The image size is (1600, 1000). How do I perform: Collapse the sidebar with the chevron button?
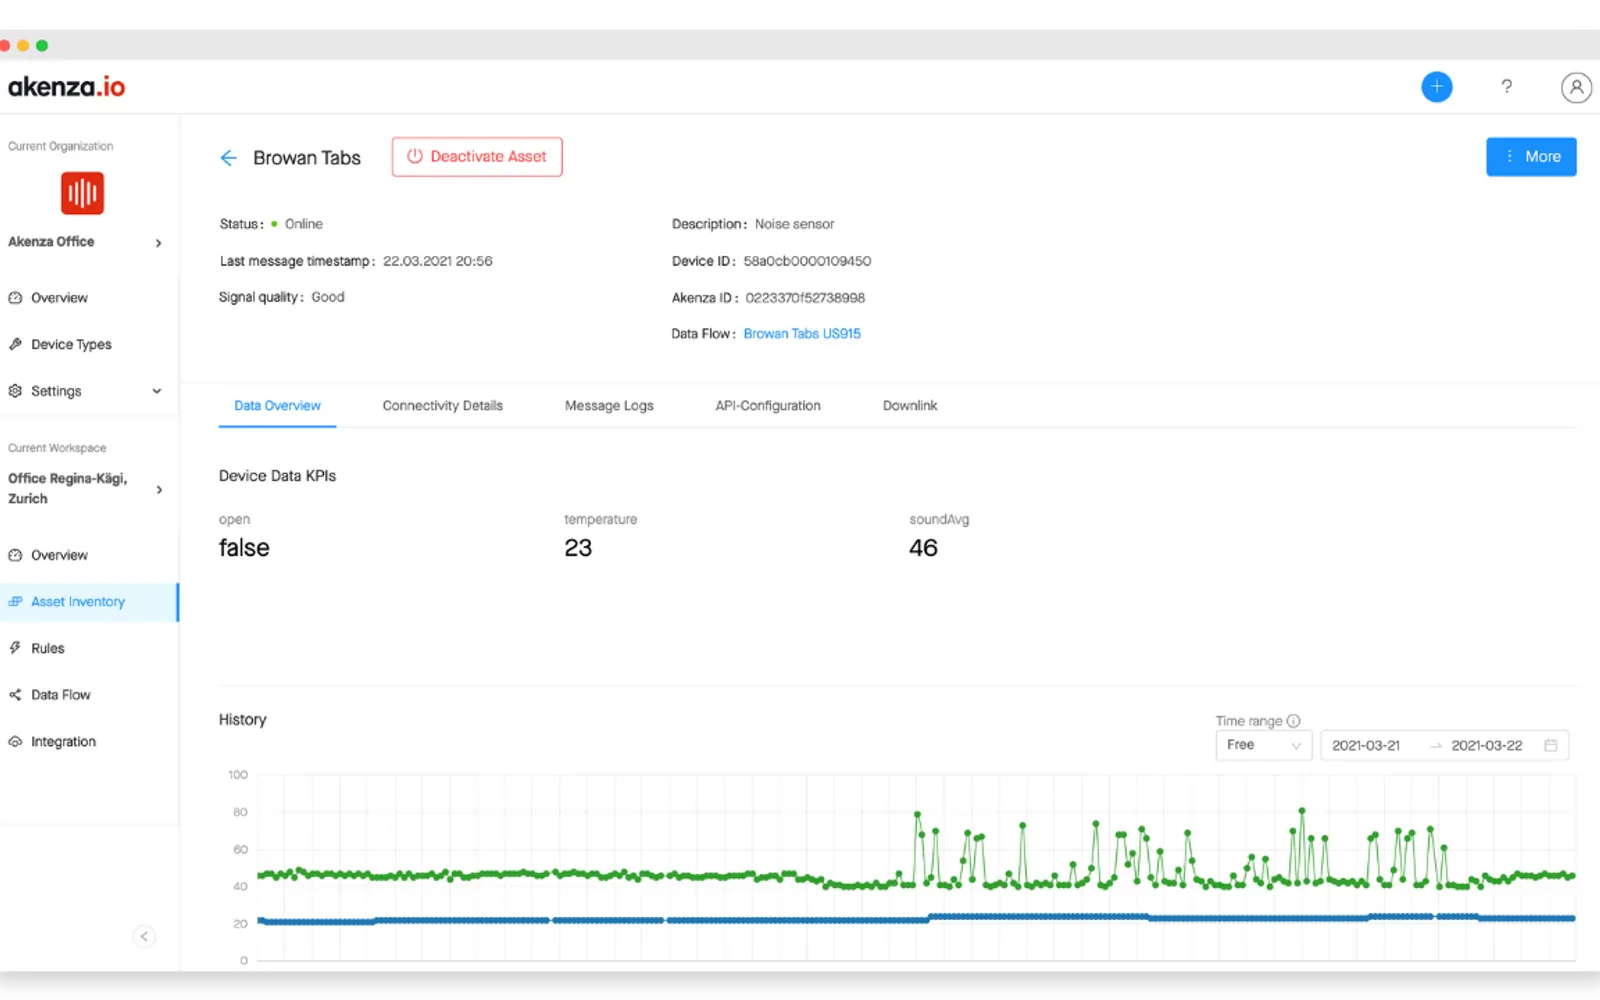(144, 936)
